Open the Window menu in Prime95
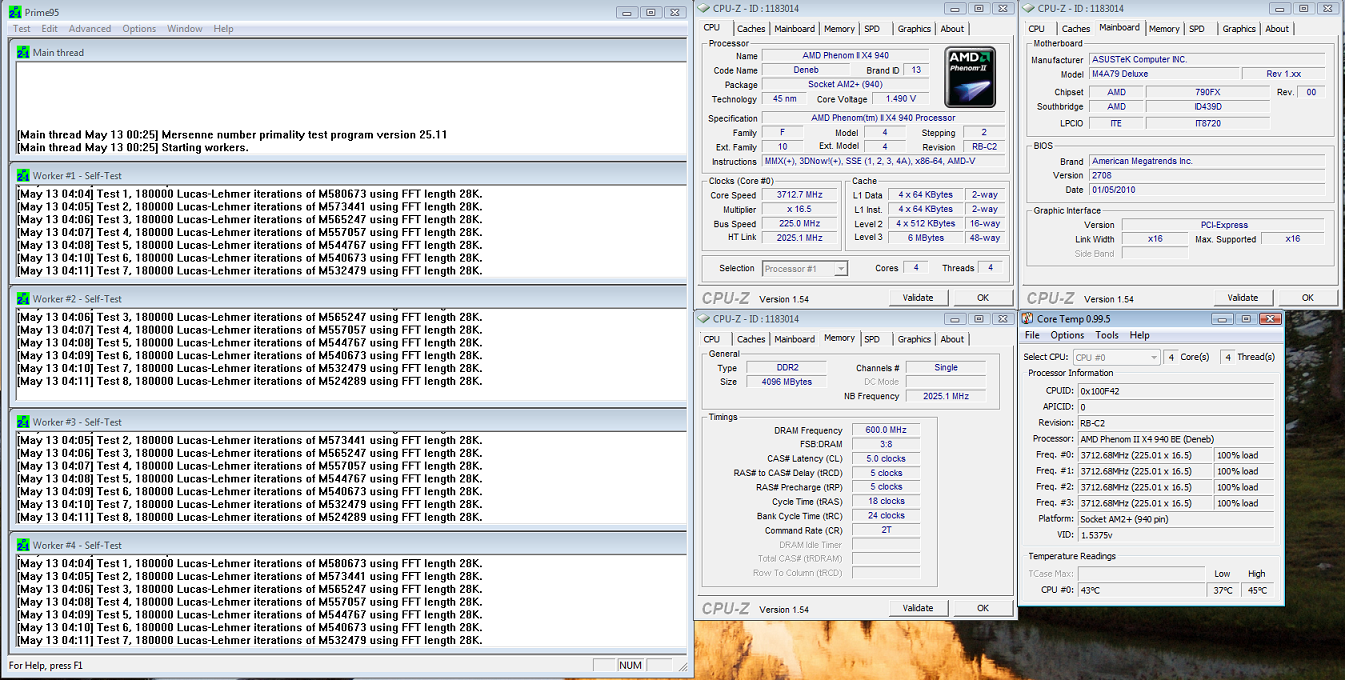Image resolution: width=1345 pixels, height=680 pixels. pos(185,29)
